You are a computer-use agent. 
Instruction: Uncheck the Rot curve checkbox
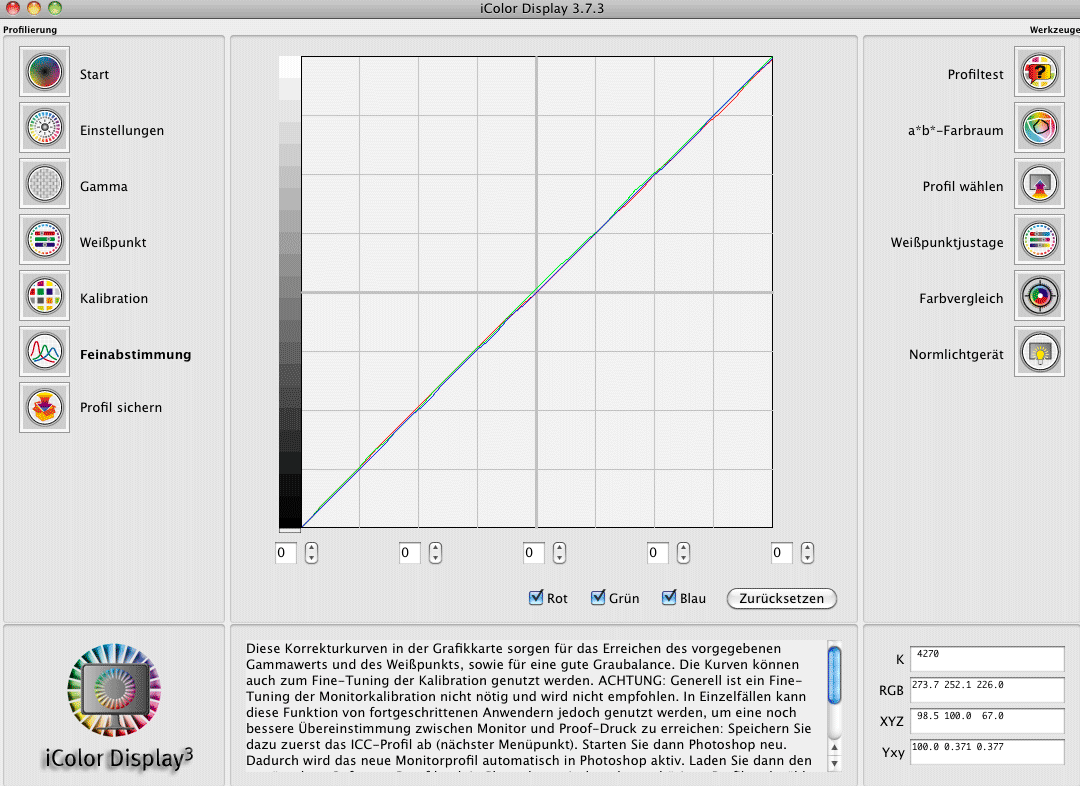click(536, 598)
